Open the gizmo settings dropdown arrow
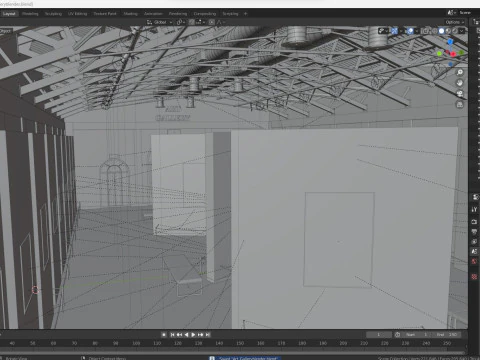Viewport: 480px width, 360px height. coord(401,31)
